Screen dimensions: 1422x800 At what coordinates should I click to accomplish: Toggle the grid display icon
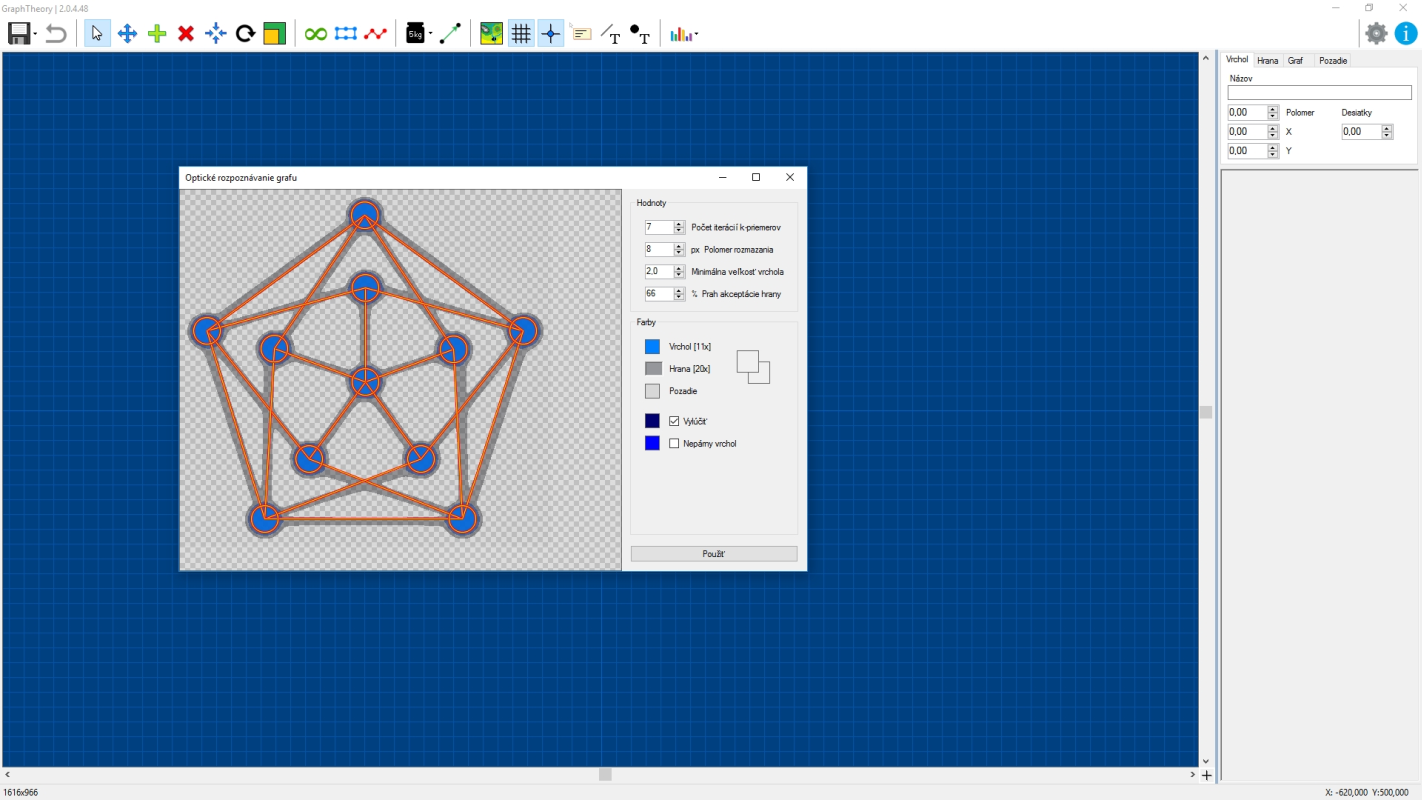tap(521, 34)
